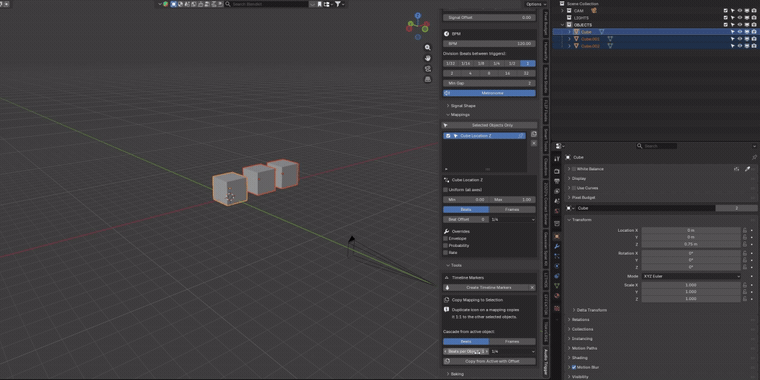Hide Cube.002 in viewport with eye icon

[x=740, y=46]
